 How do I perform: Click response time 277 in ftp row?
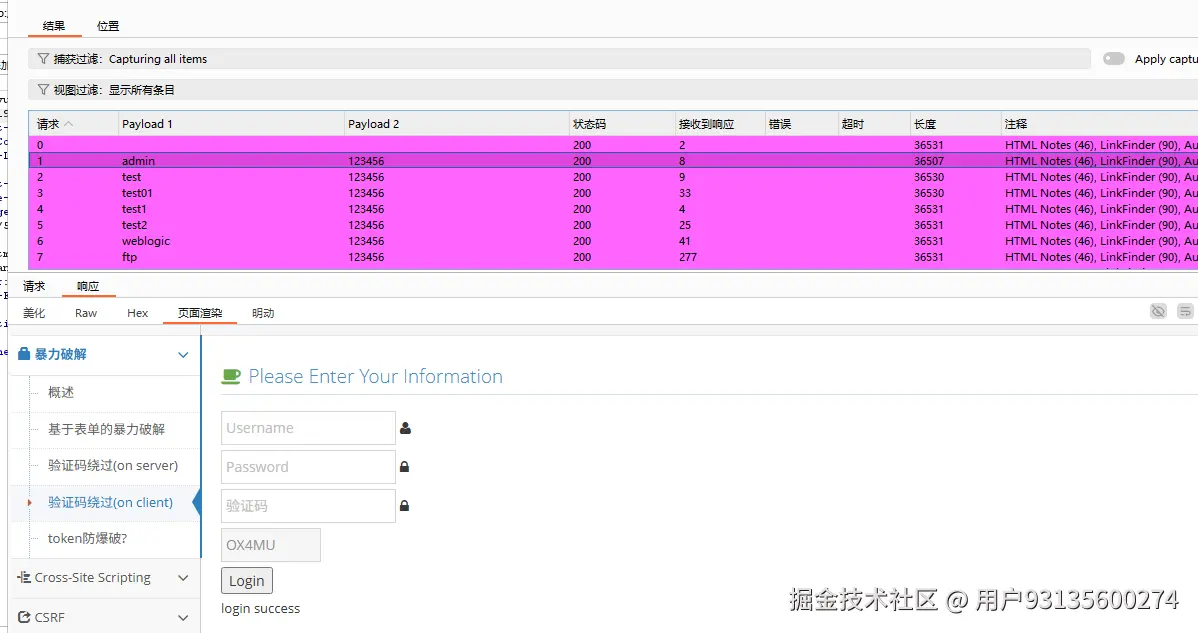[x=688, y=257]
